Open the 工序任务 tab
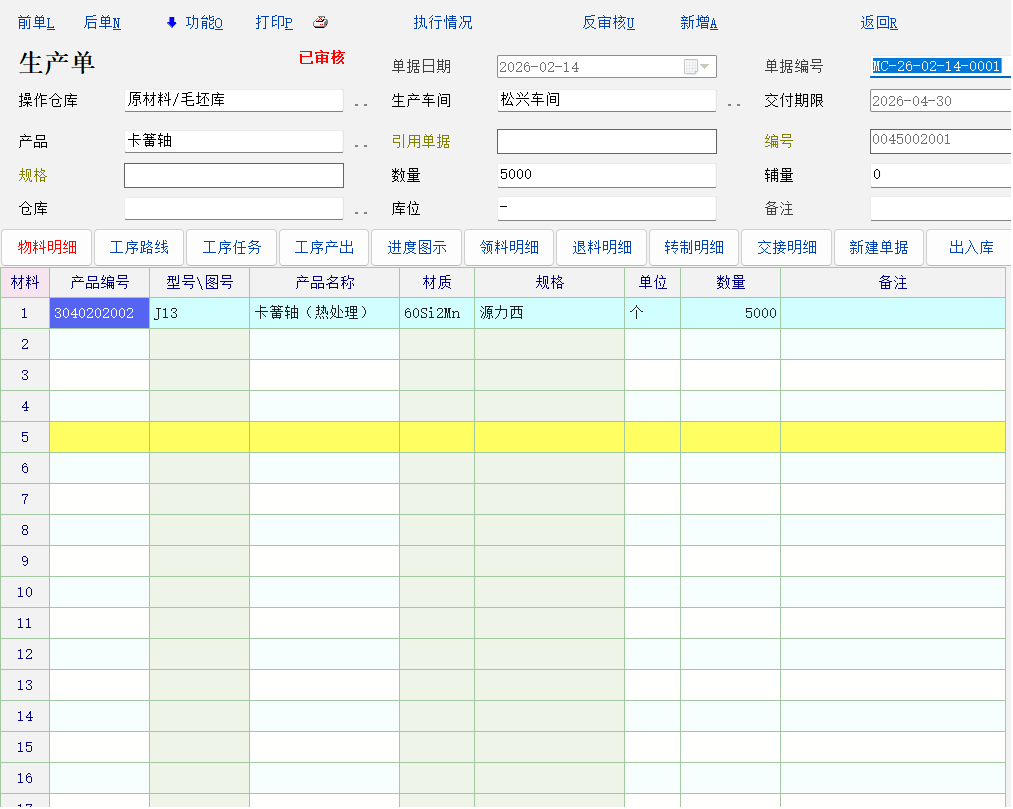This screenshot has width=1013, height=809. click(232, 247)
